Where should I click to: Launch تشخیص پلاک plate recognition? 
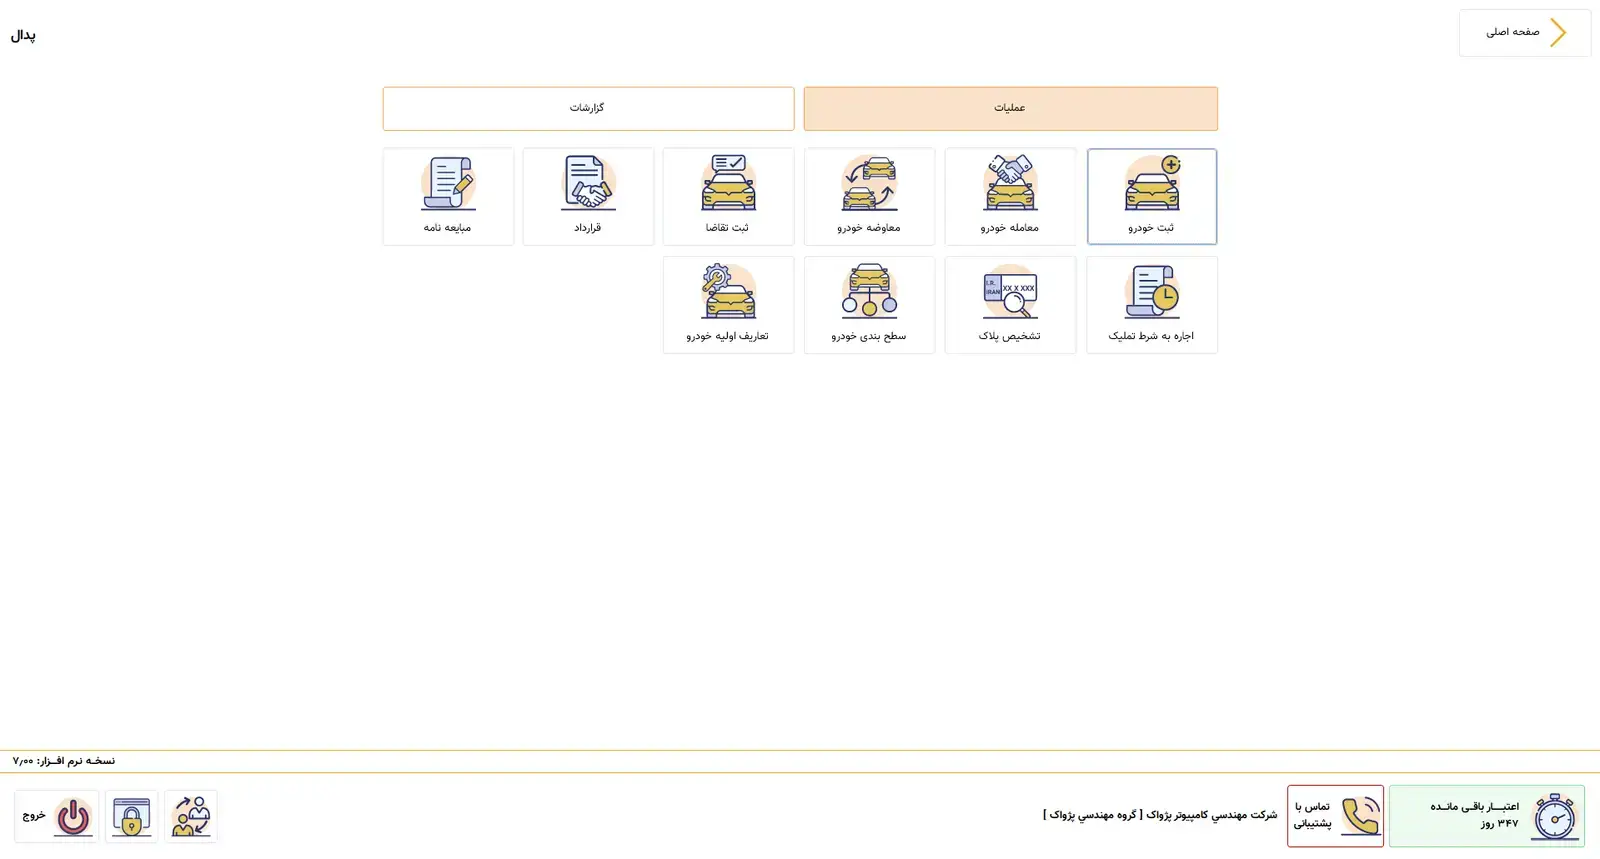point(1010,304)
